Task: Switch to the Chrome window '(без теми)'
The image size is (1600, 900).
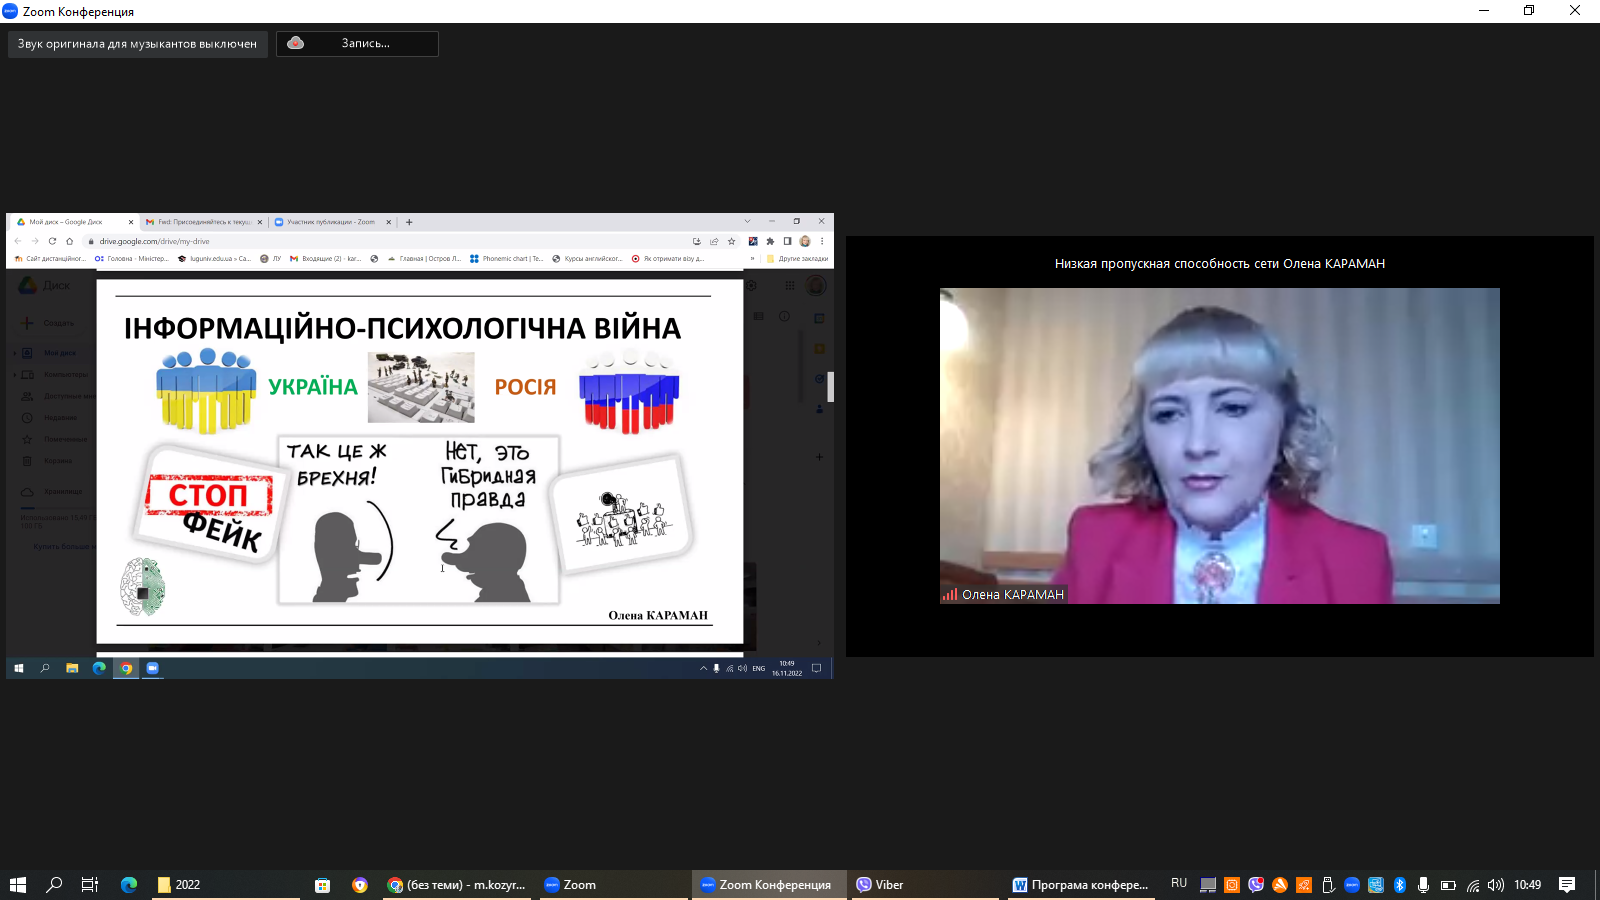Action: click(457, 885)
